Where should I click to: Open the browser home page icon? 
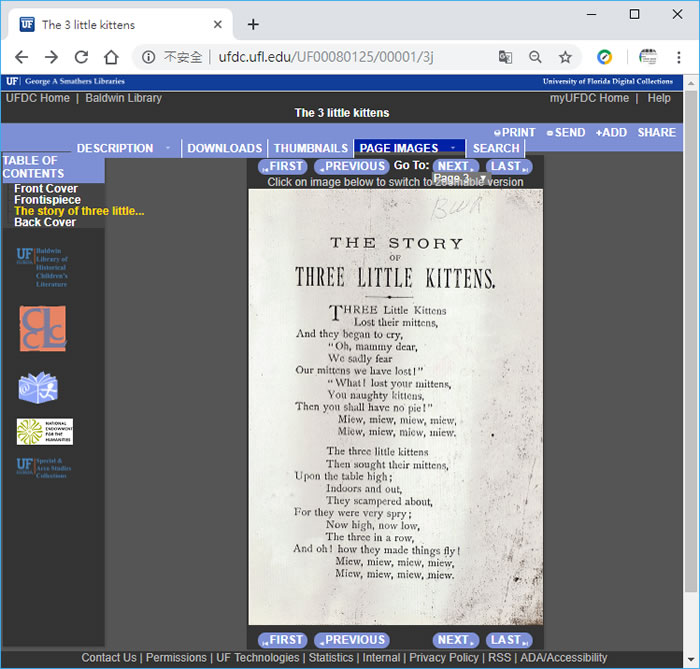point(111,57)
